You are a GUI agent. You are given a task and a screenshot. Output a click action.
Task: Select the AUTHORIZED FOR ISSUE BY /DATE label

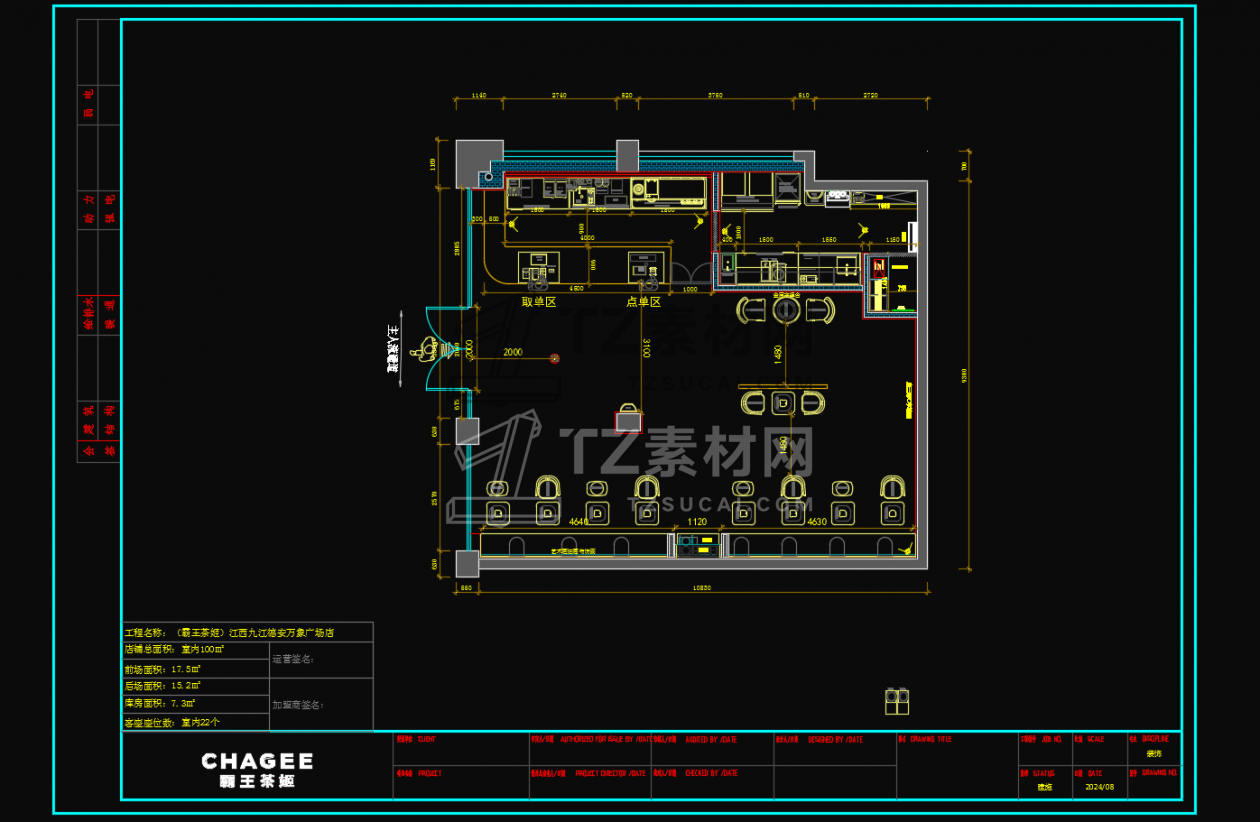[606, 739]
